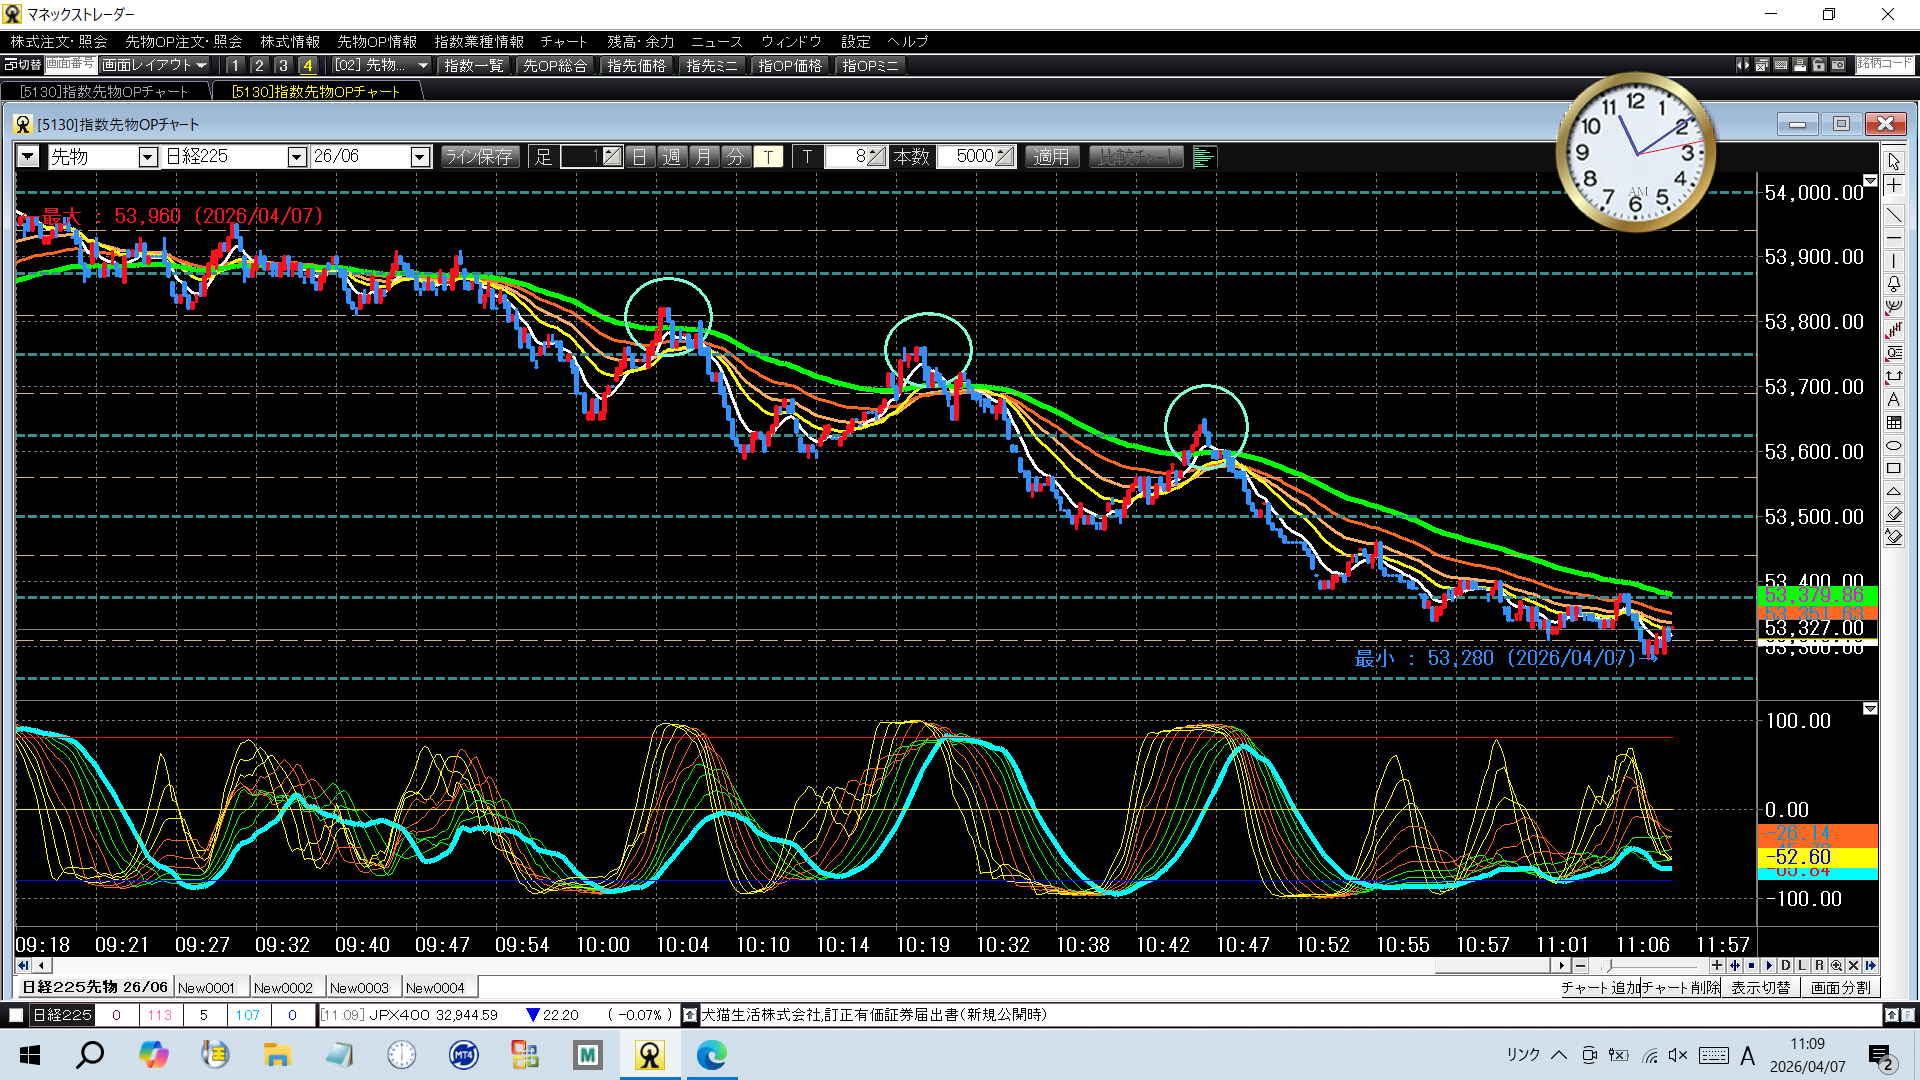
Task: Select the text annotation A tool
Action: (x=1894, y=399)
